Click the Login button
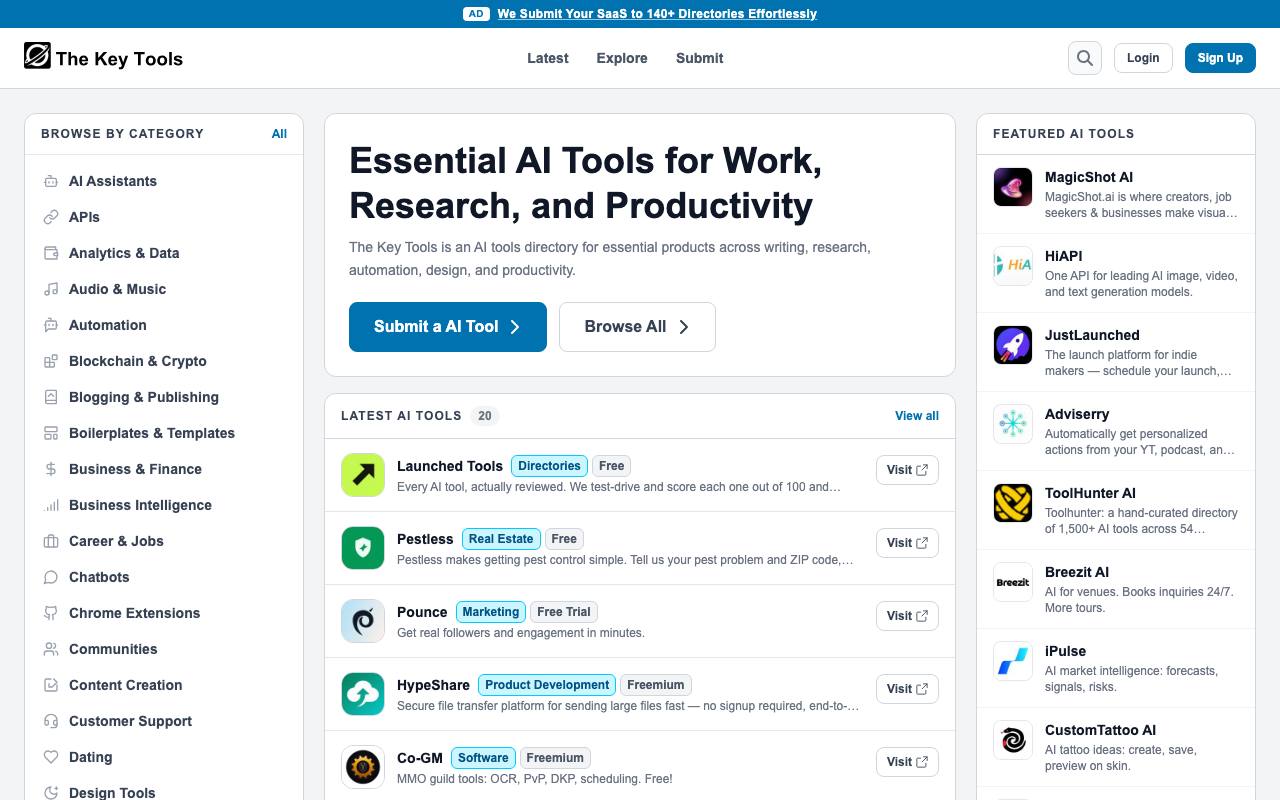The width and height of the screenshot is (1280, 800). pyautogui.click(x=1143, y=58)
